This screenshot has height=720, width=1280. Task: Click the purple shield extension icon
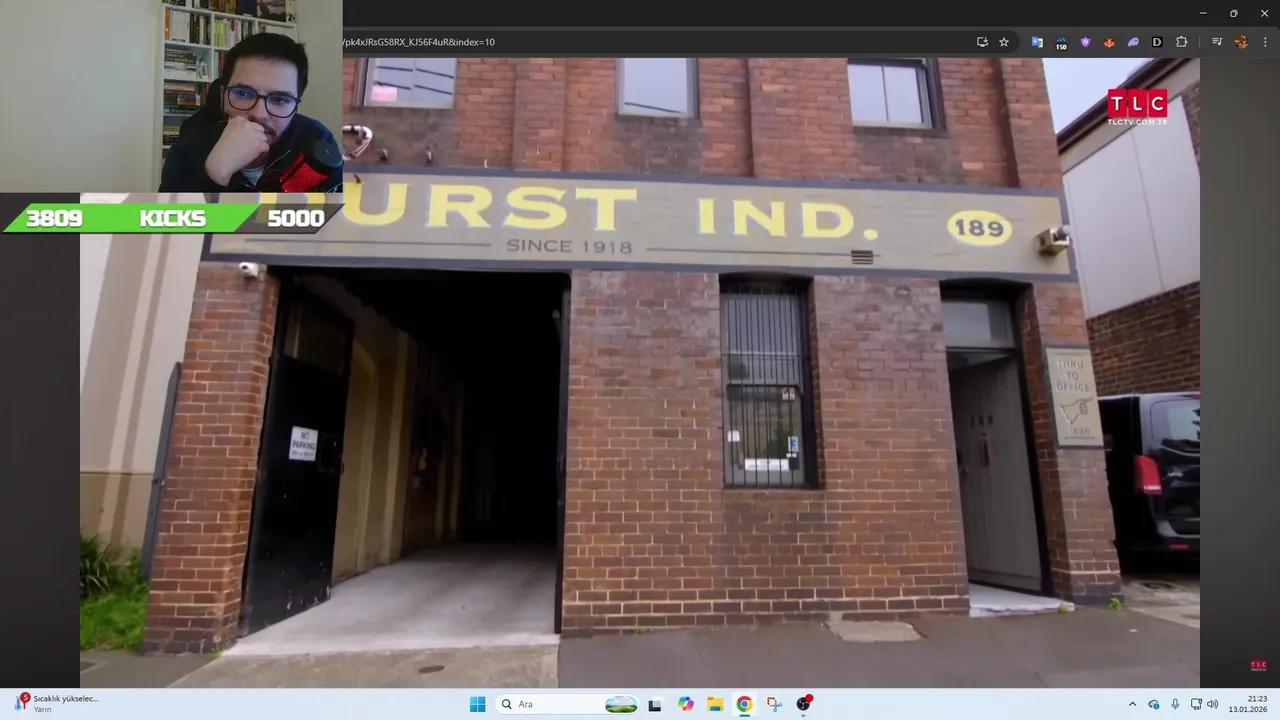click(1085, 42)
